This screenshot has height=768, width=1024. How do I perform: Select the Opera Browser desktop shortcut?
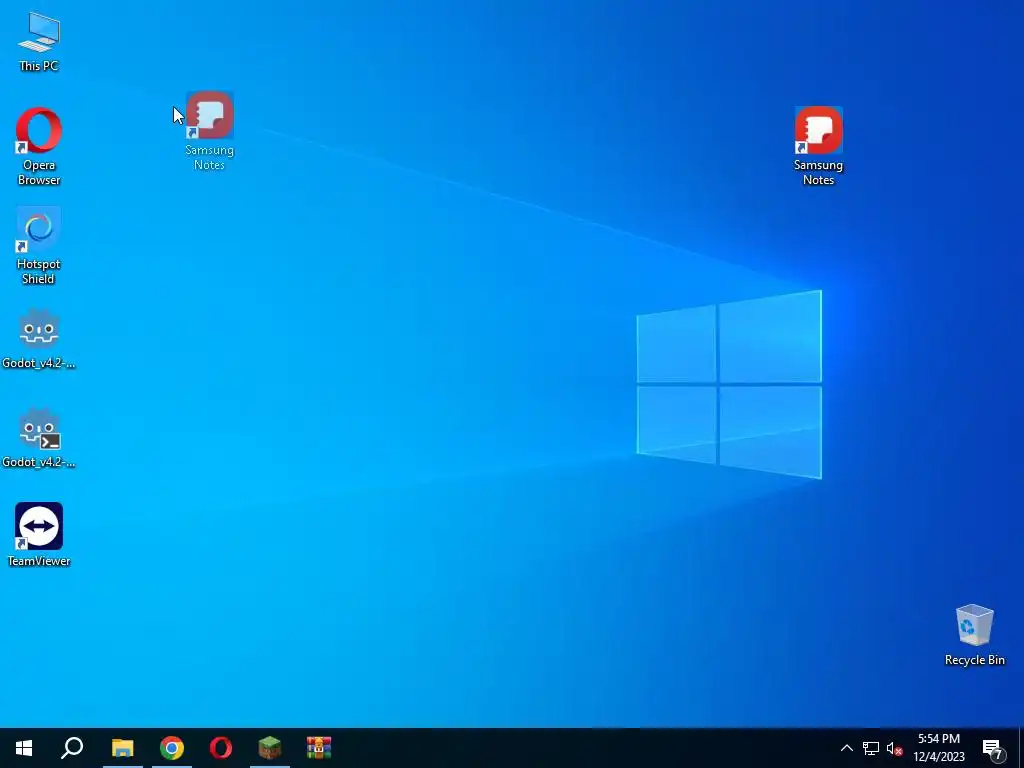(39, 146)
